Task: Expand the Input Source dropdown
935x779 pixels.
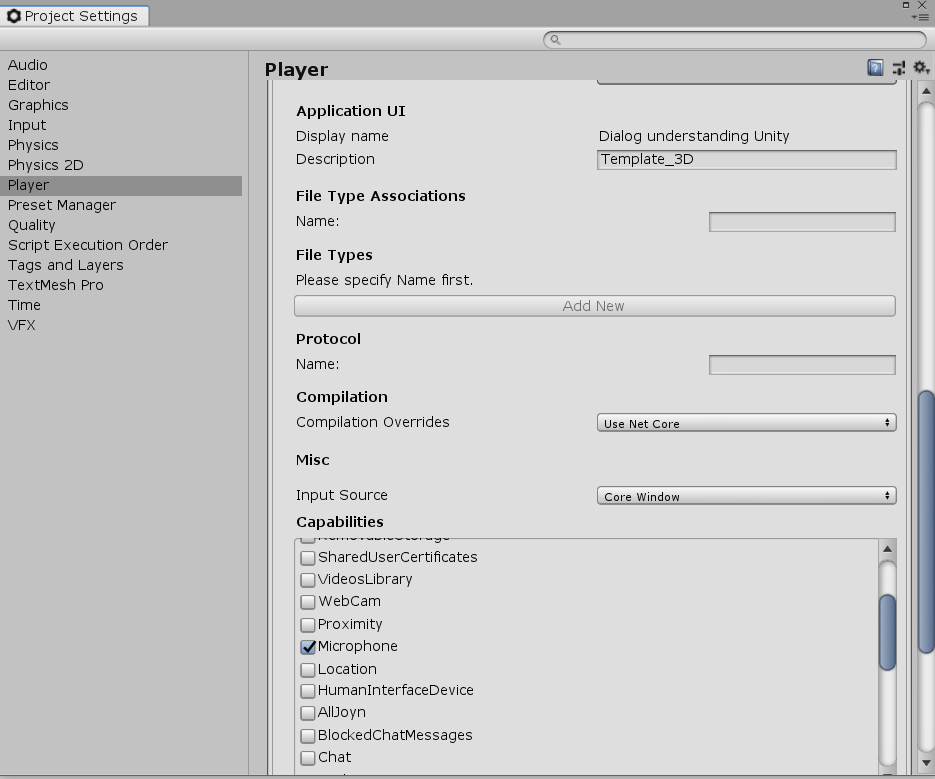Action: 746,496
